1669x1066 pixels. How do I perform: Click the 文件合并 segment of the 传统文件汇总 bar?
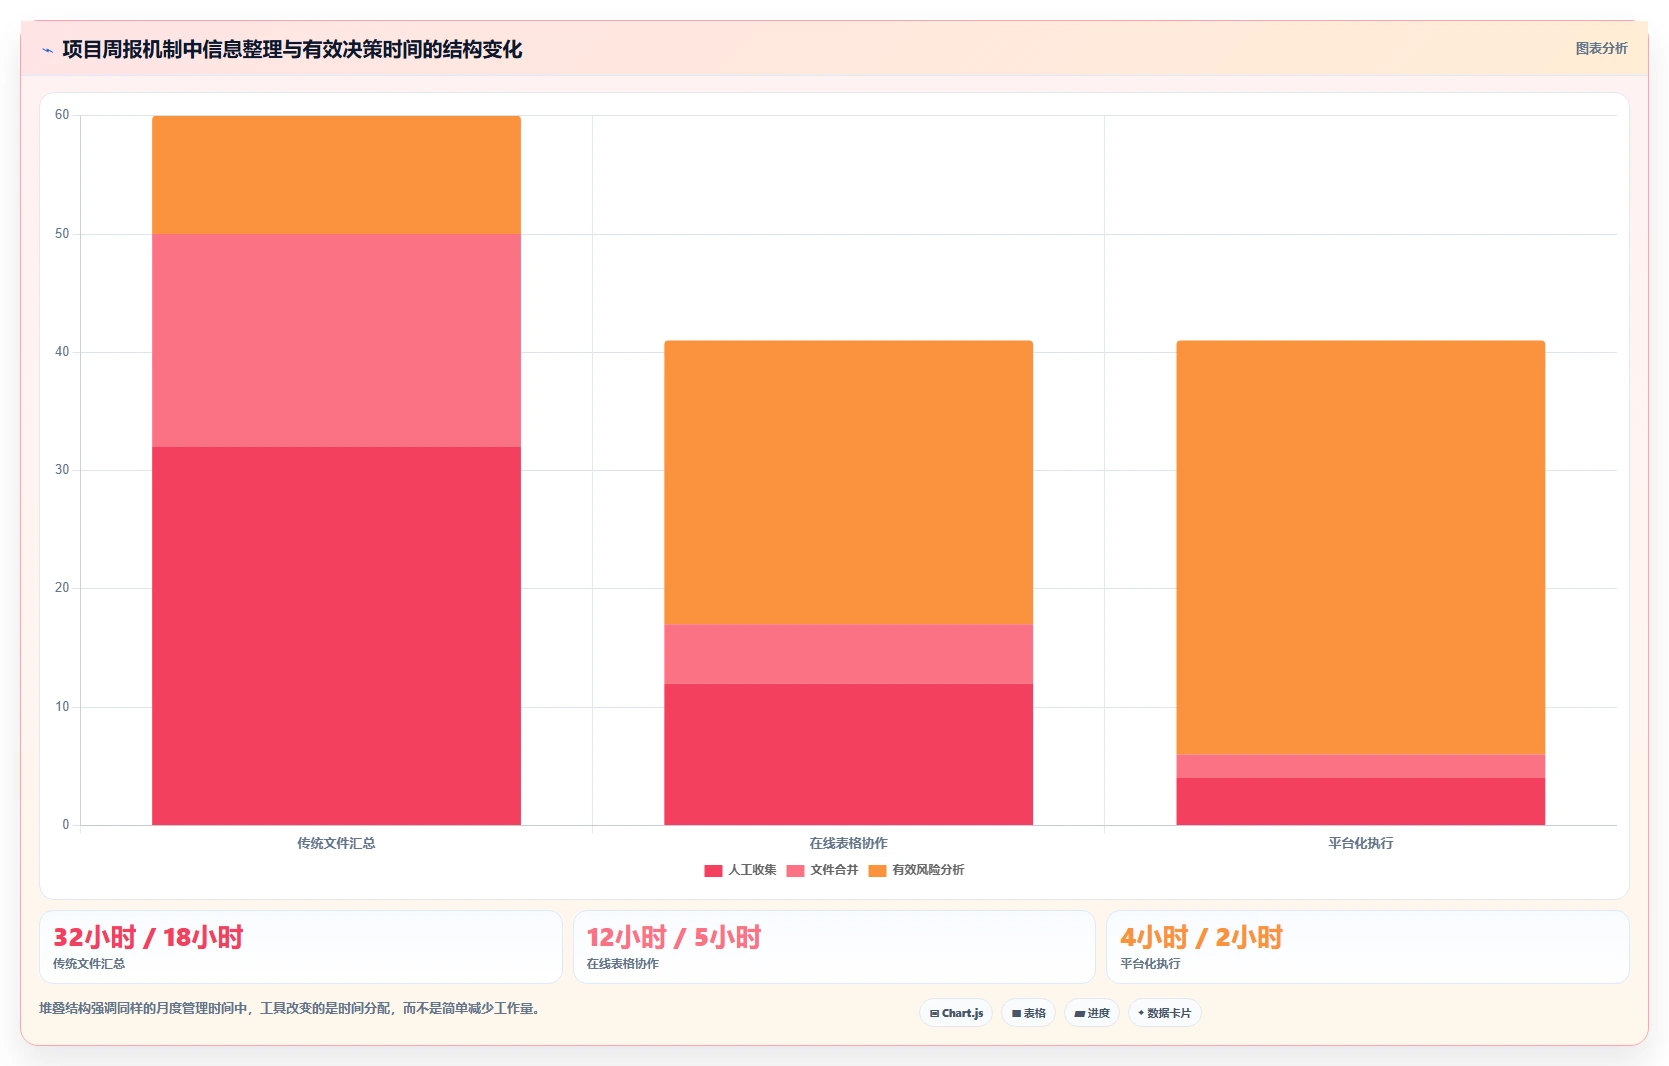click(336, 340)
